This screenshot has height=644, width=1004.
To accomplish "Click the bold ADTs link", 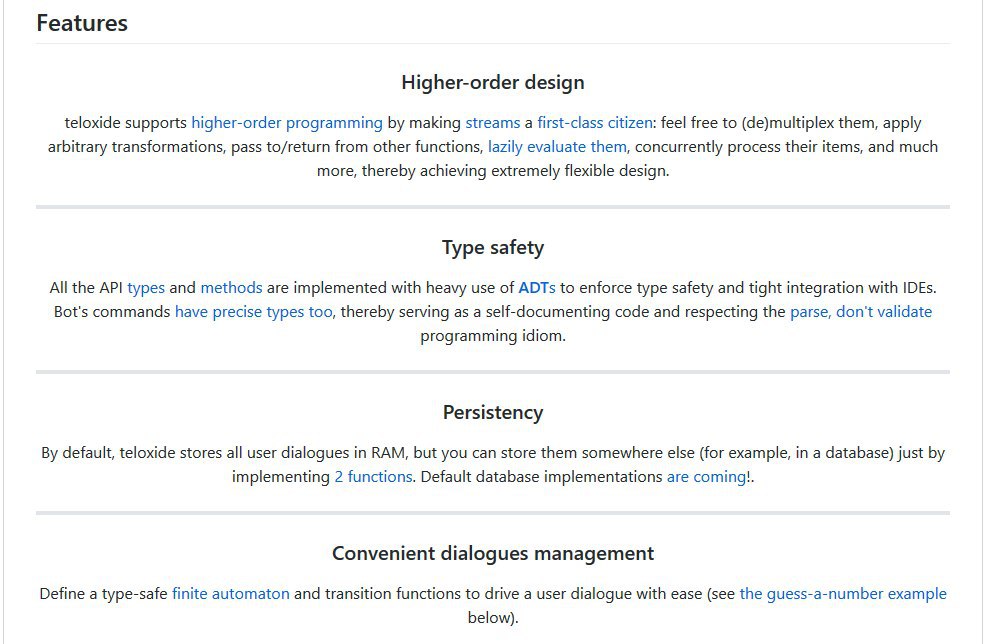I will click(x=536, y=288).
